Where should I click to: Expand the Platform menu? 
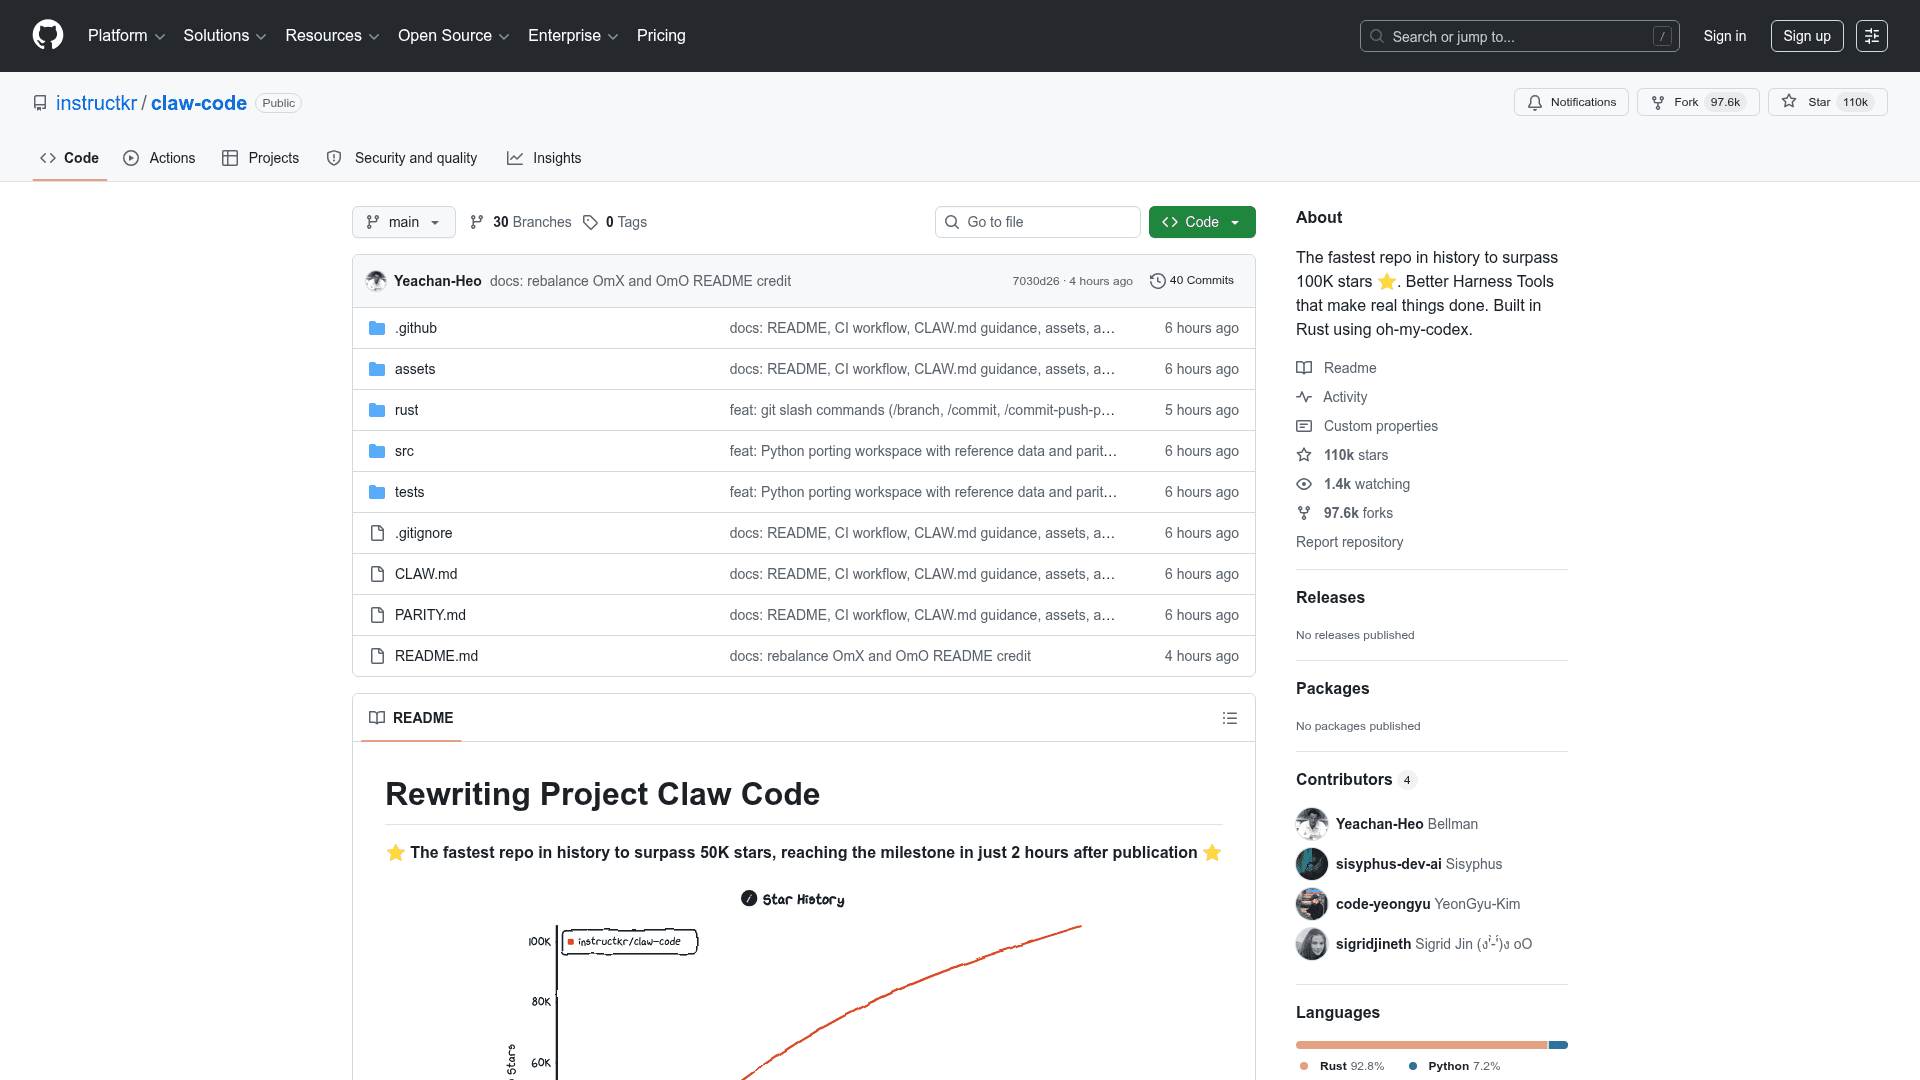click(126, 36)
